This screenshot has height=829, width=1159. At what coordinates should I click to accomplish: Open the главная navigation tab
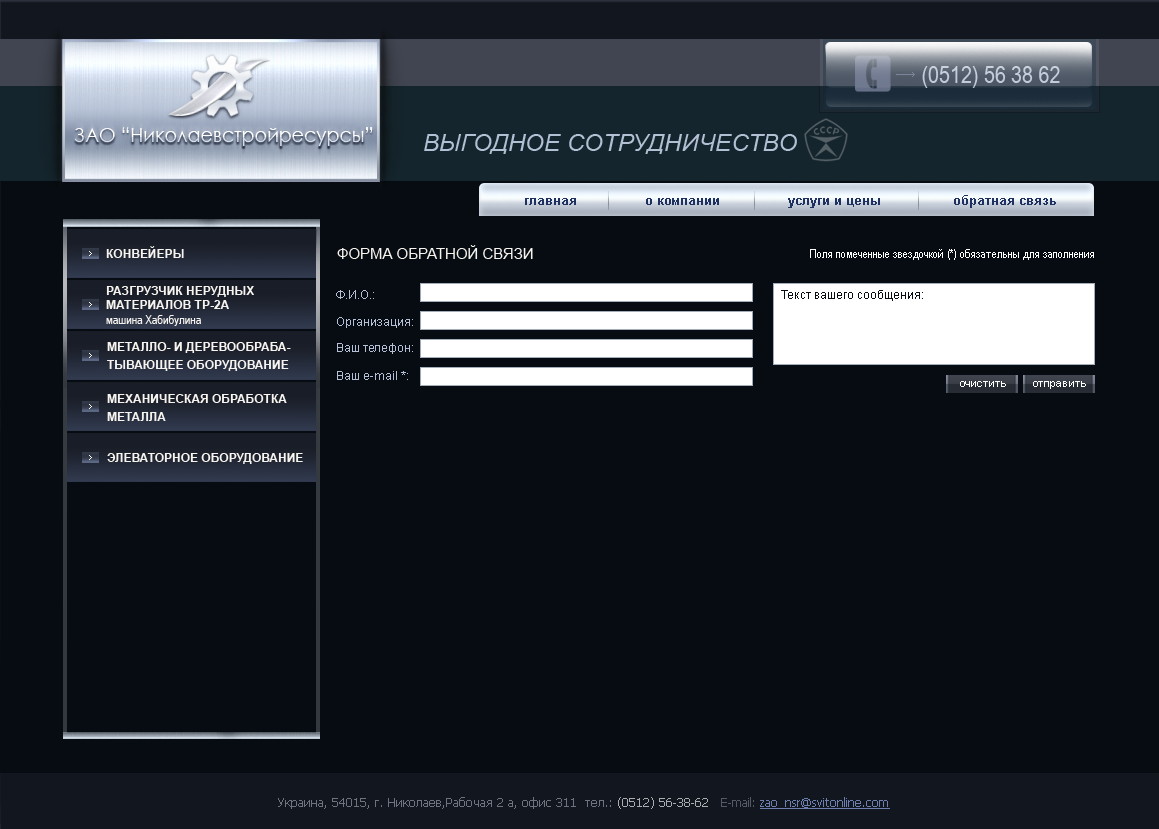[x=550, y=201]
